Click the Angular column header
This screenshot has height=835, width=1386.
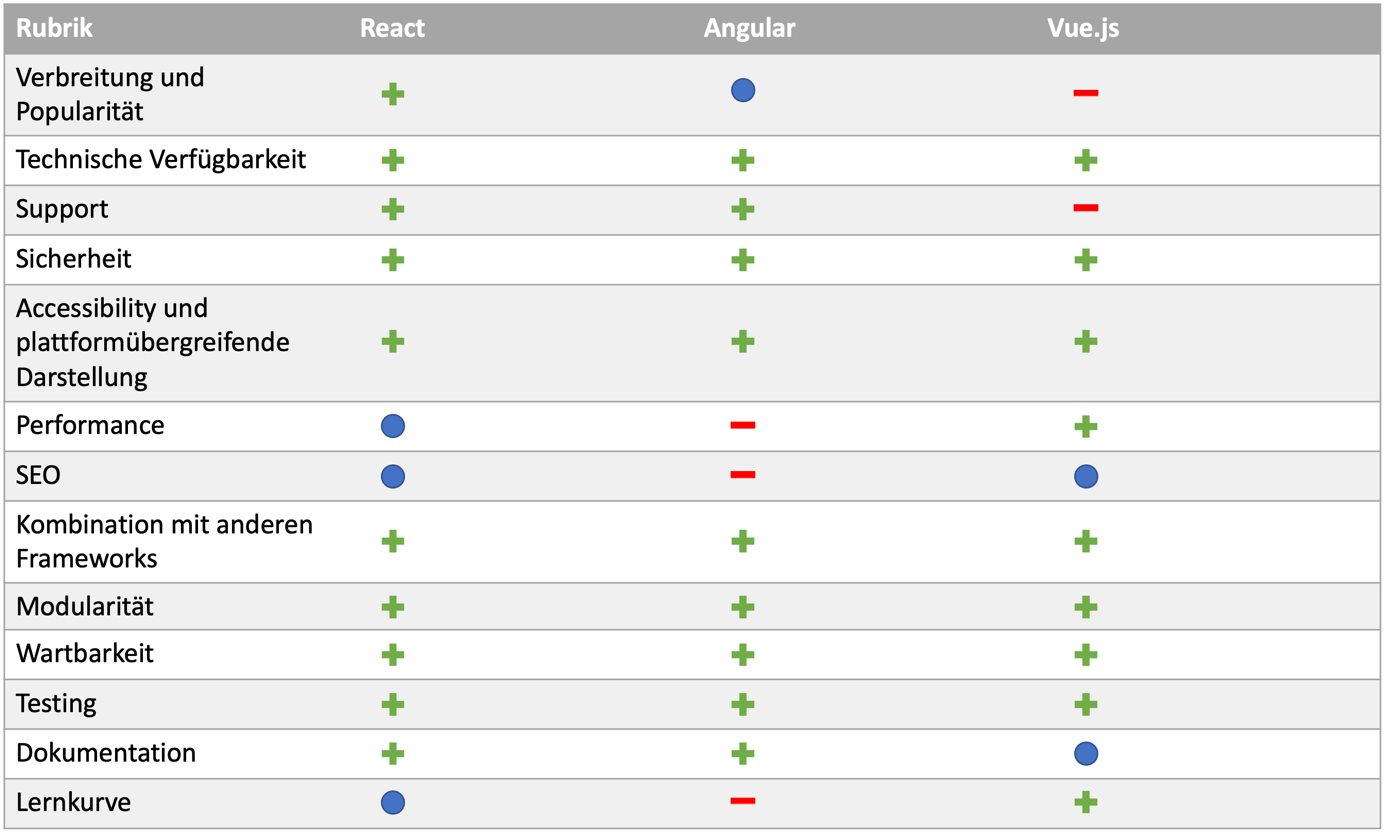point(749,28)
